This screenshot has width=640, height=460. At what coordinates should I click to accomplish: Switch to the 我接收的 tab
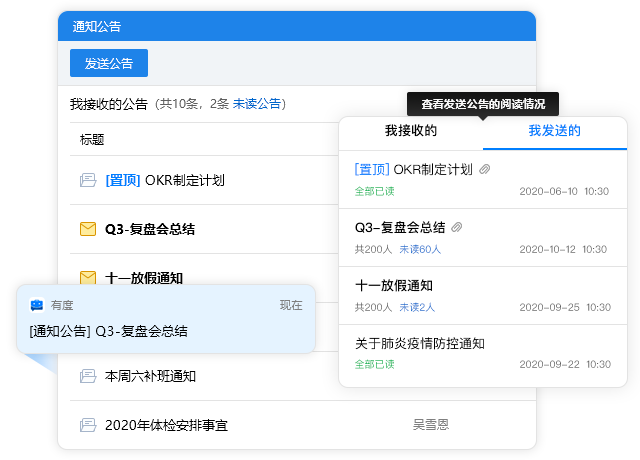coord(410,131)
